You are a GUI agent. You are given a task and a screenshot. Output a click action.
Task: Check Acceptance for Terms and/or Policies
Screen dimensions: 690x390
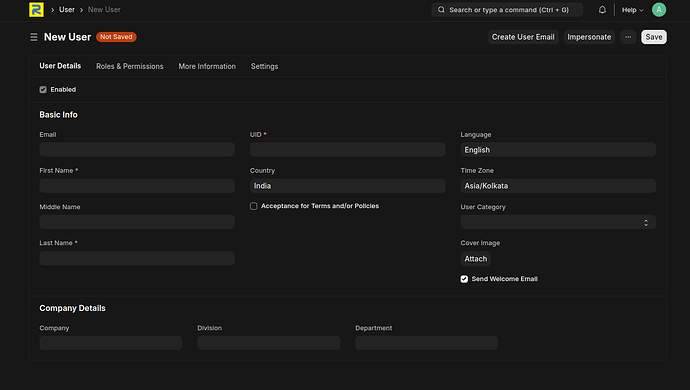253,206
